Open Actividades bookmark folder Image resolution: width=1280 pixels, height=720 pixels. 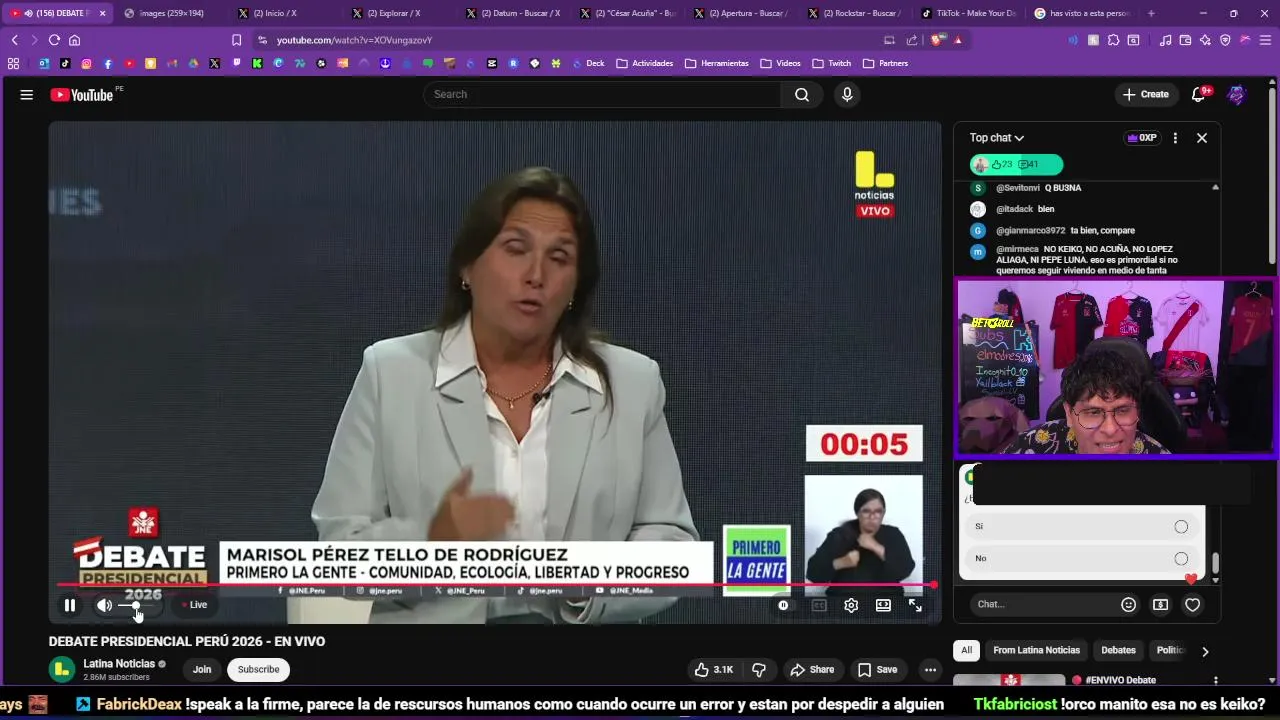(645, 63)
